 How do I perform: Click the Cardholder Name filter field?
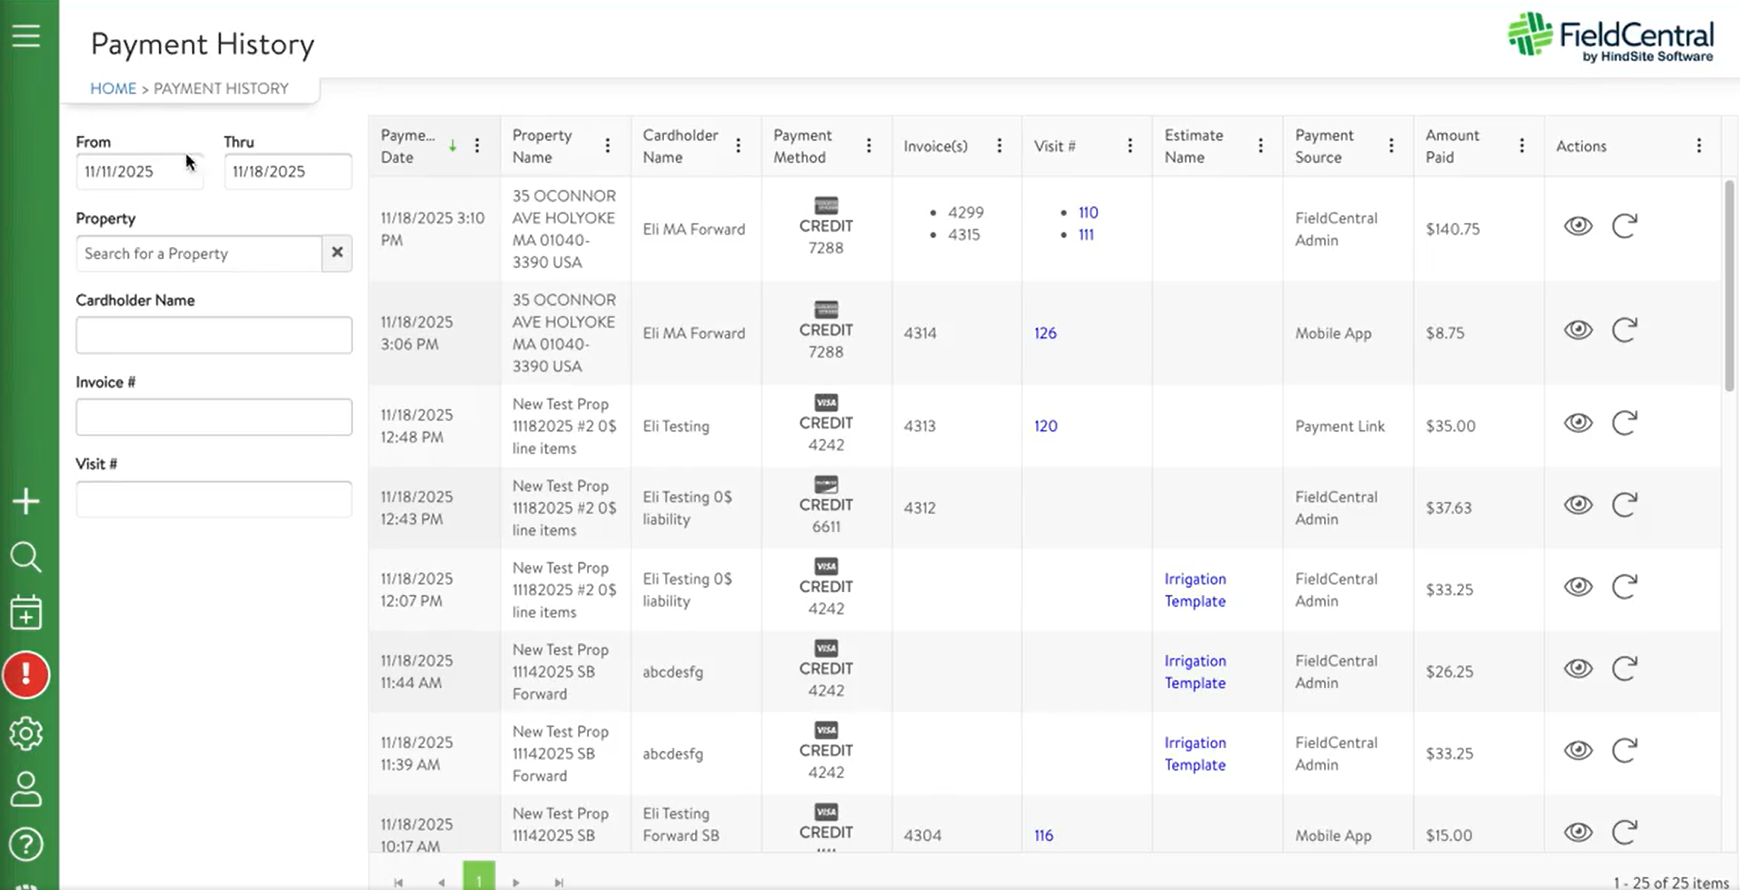pos(214,335)
